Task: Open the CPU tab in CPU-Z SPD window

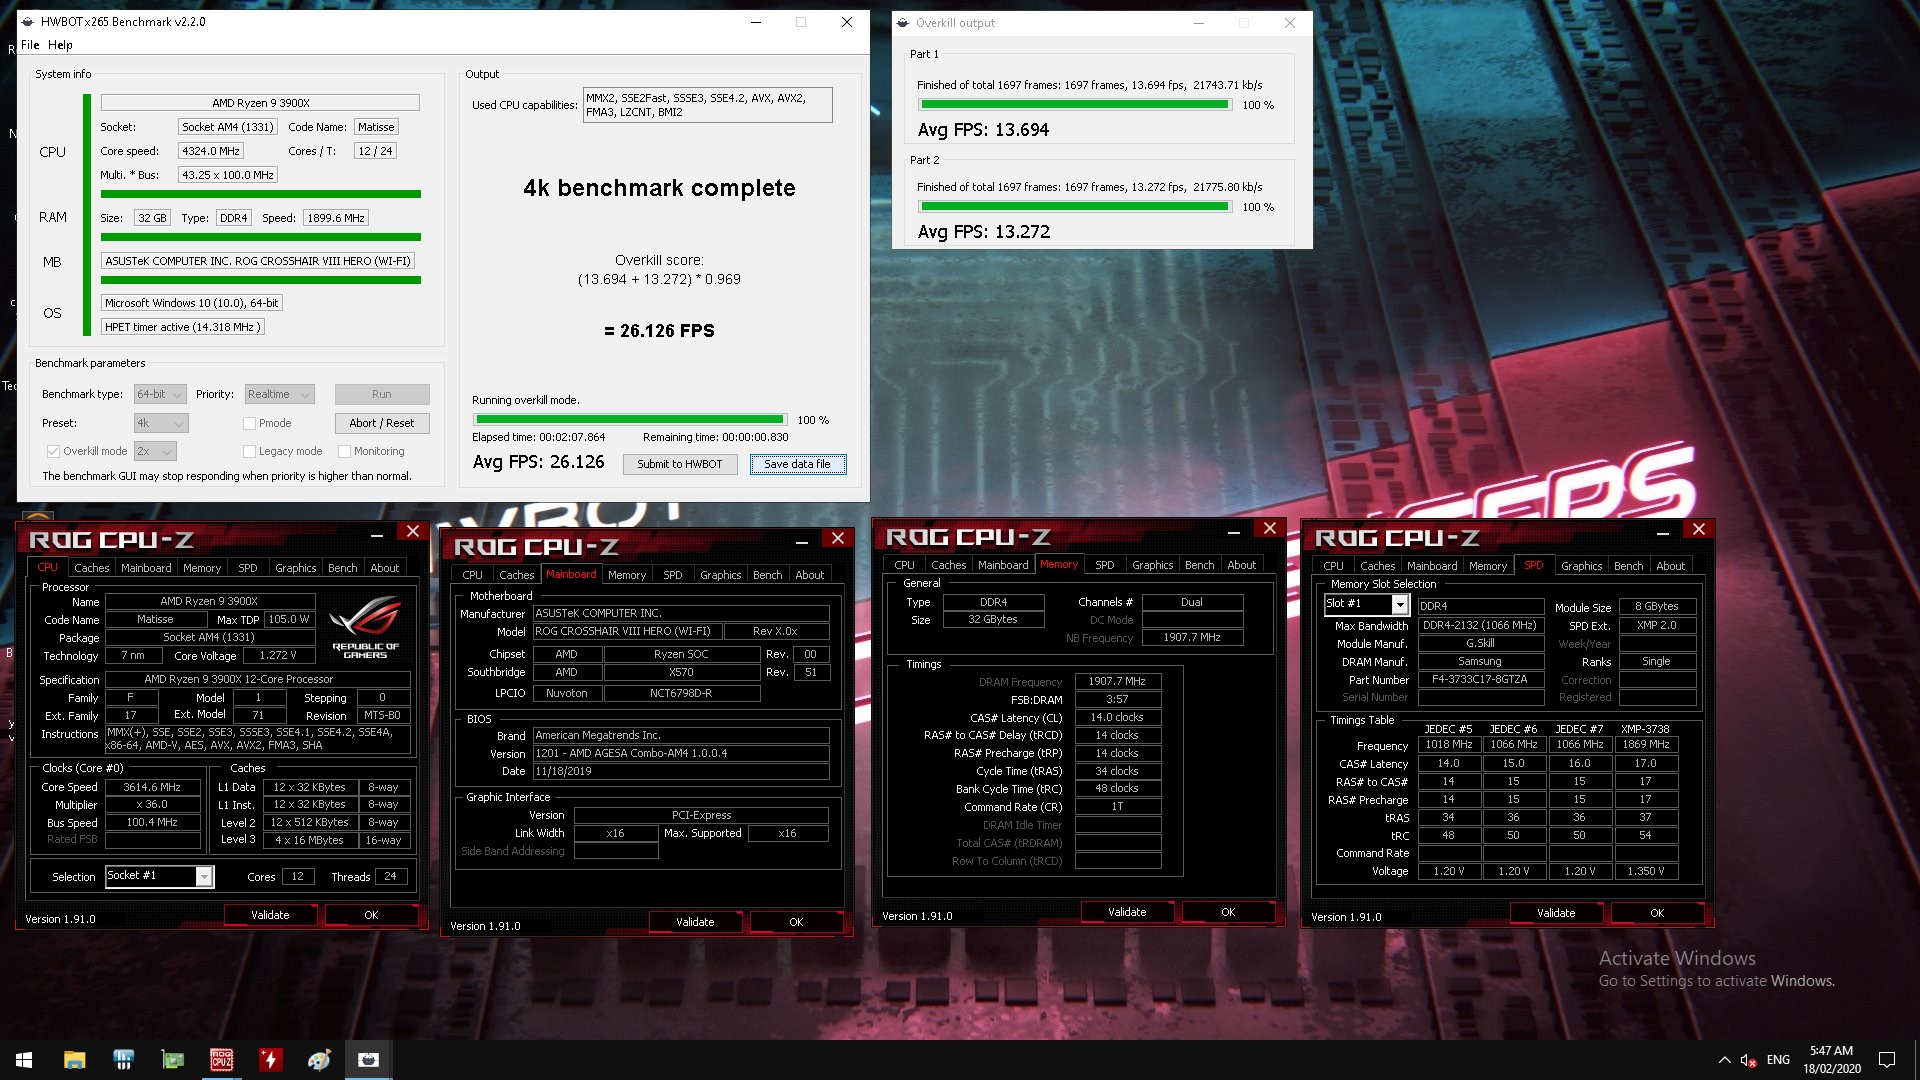Action: tap(1333, 566)
